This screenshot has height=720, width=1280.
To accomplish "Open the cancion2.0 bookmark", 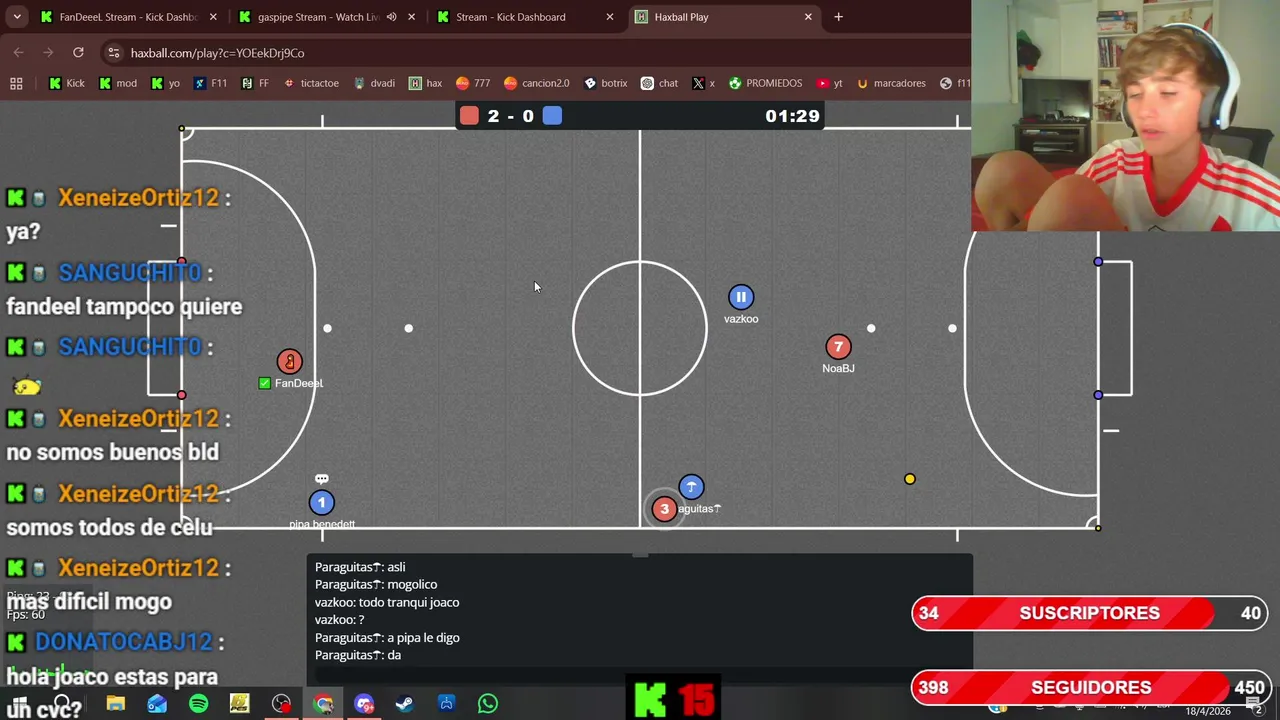I will coord(537,83).
